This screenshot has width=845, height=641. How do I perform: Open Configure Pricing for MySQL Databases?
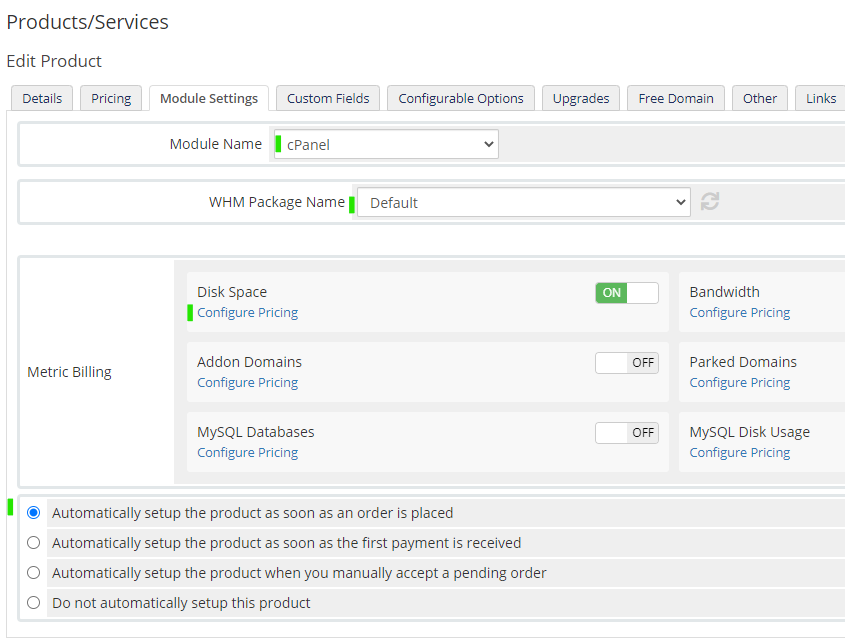248,453
